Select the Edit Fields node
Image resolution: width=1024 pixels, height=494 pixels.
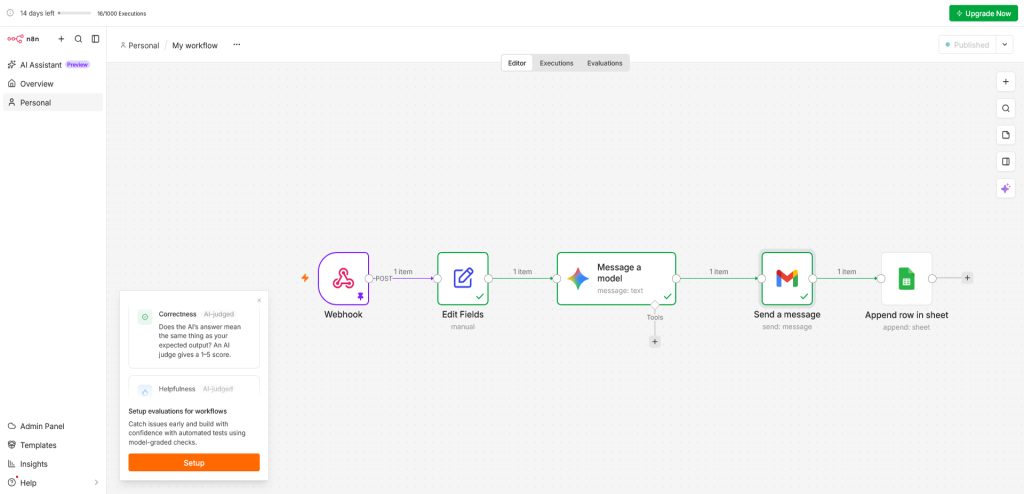[x=463, y=278]
